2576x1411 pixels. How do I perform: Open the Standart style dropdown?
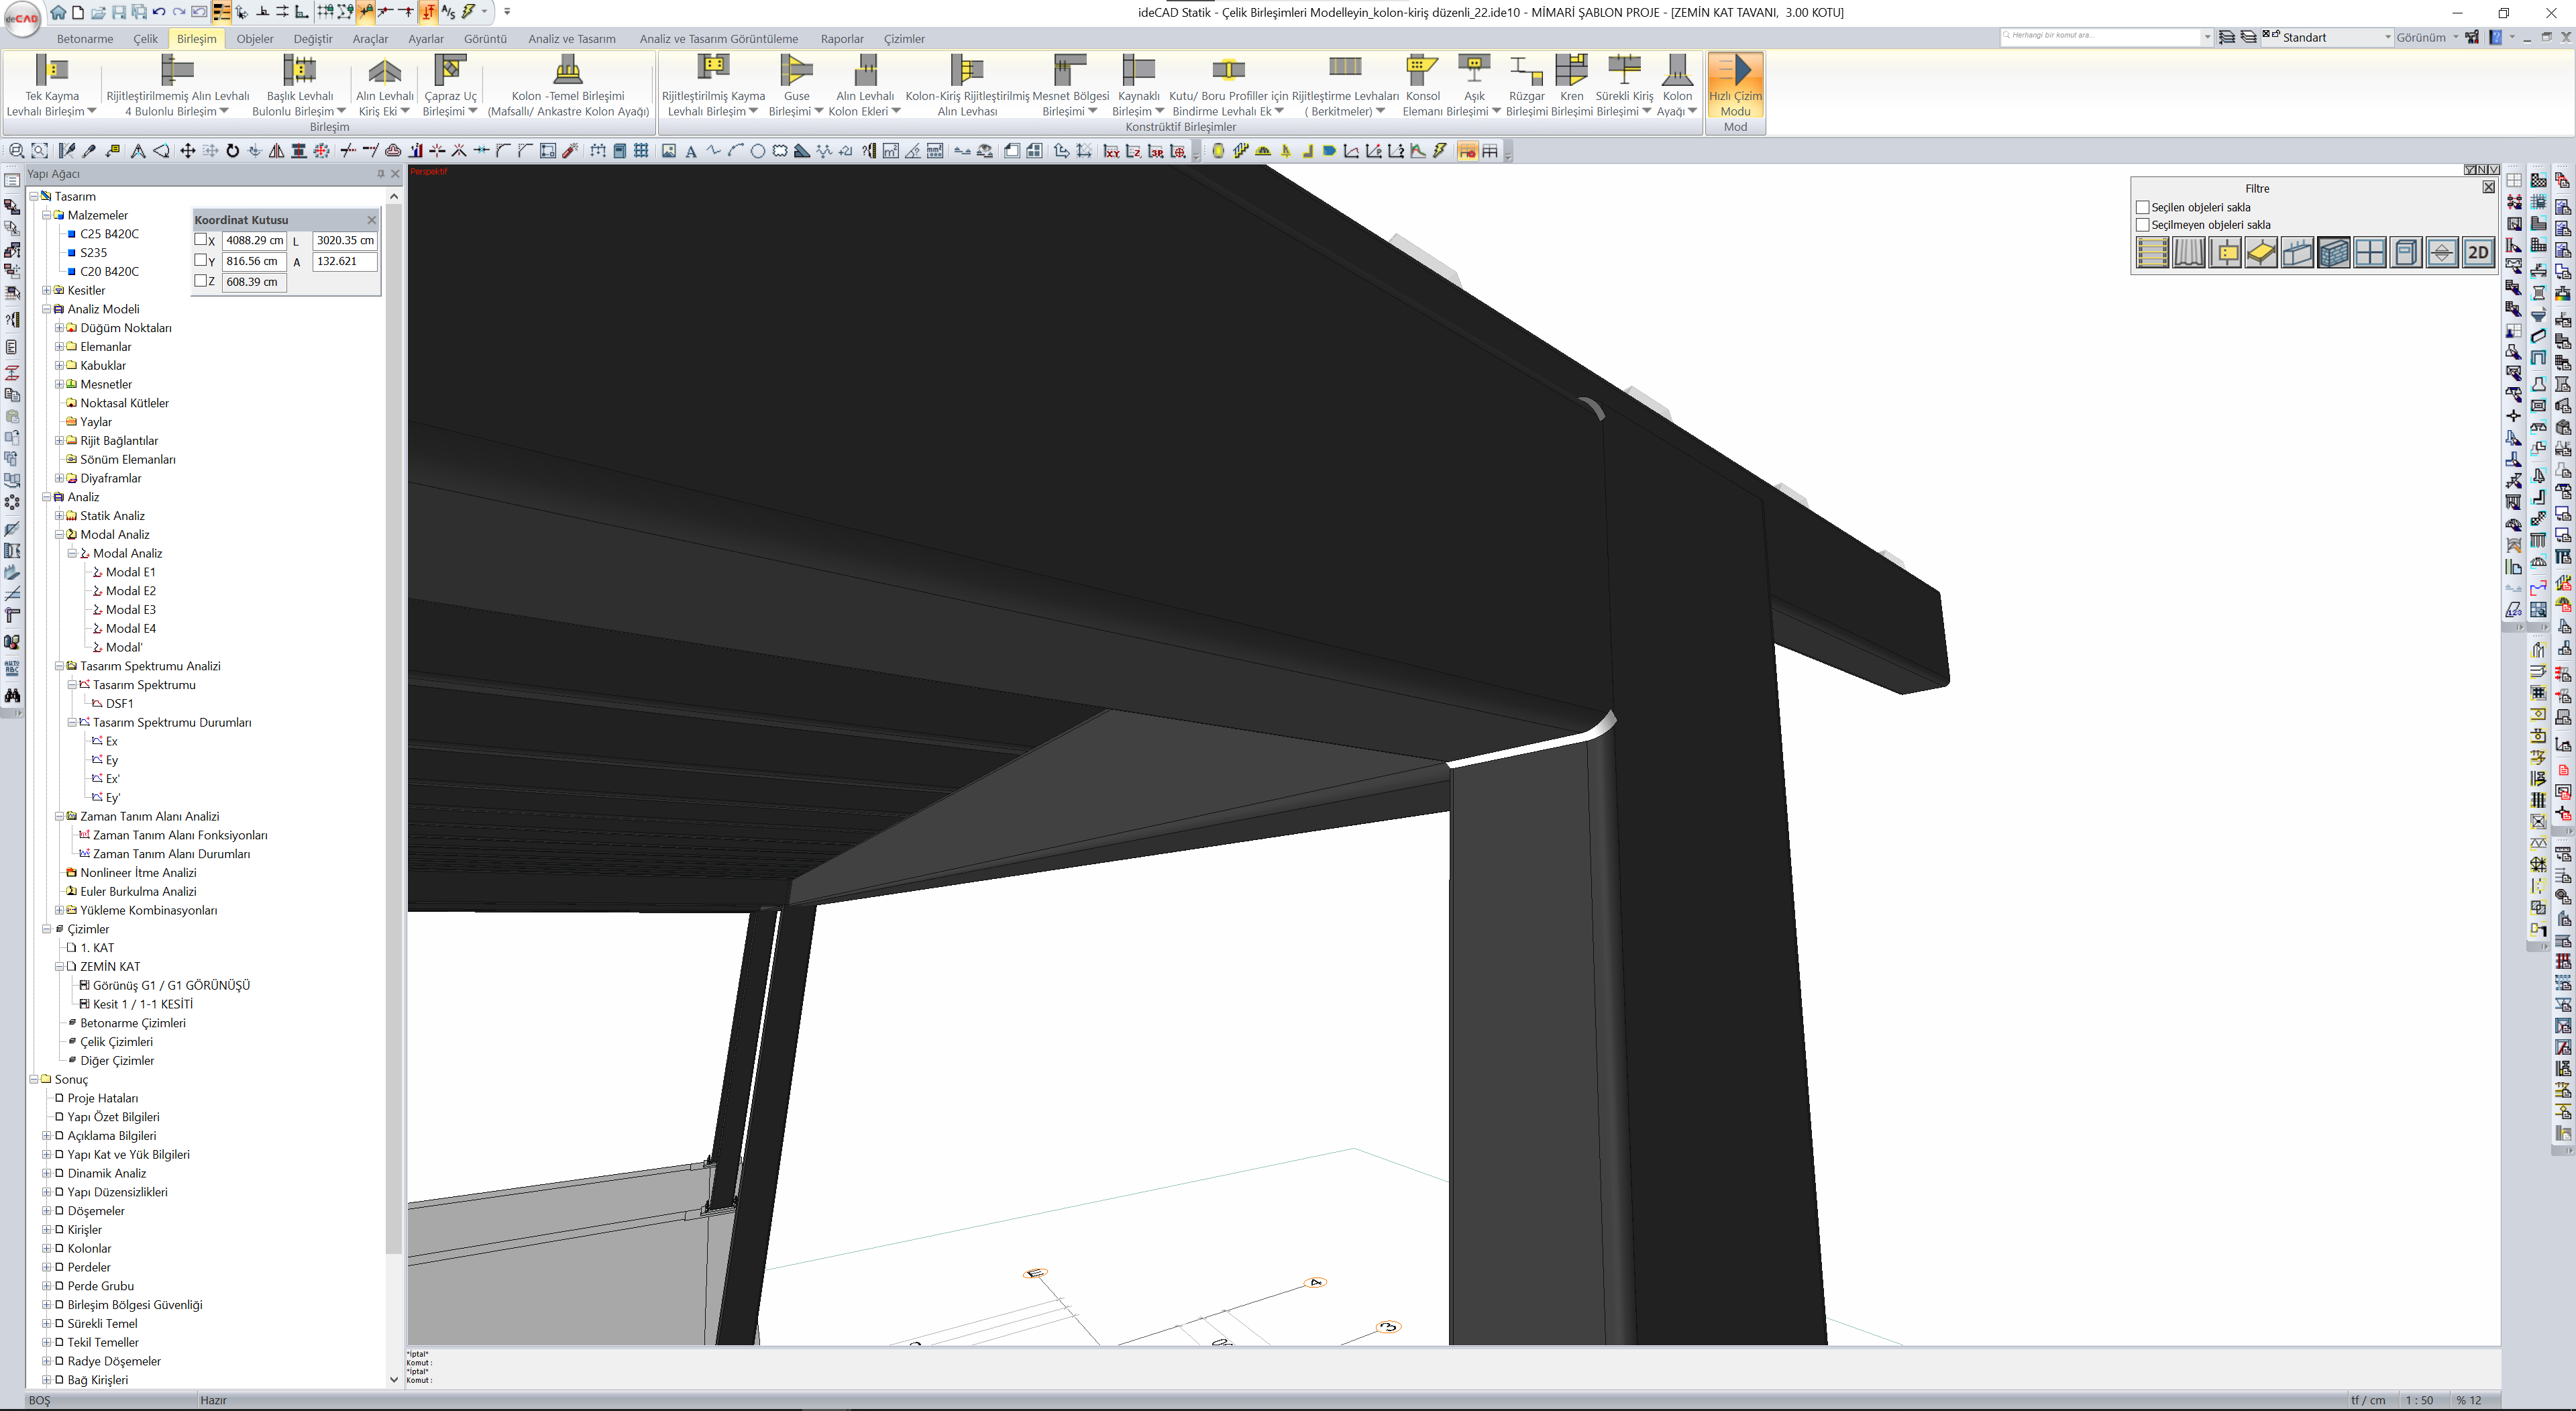point(2387,37)
